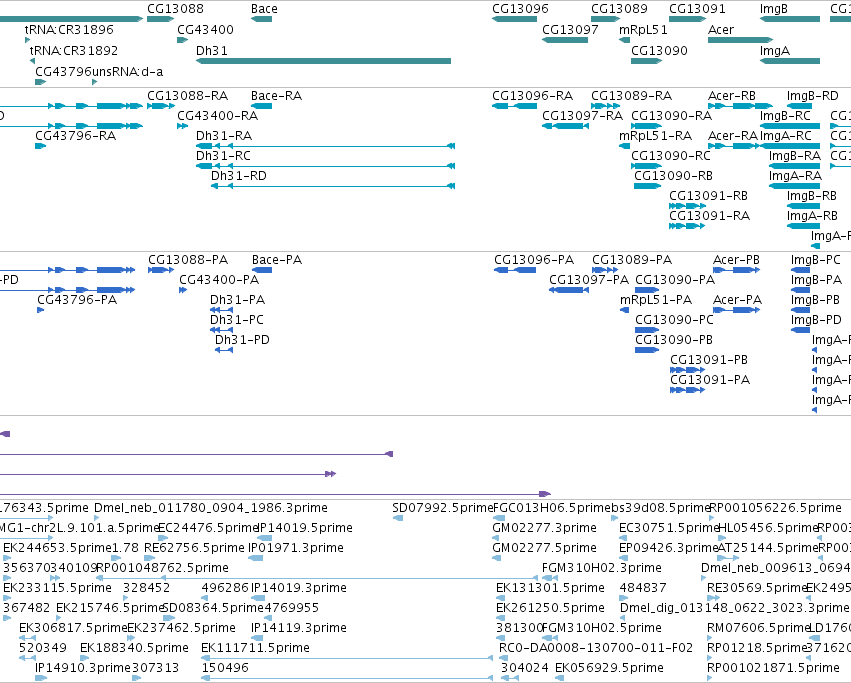Viewport: 851px width, 683px height.
Task: Click the ImgA gene label
Action: click(x=774, y=50)
